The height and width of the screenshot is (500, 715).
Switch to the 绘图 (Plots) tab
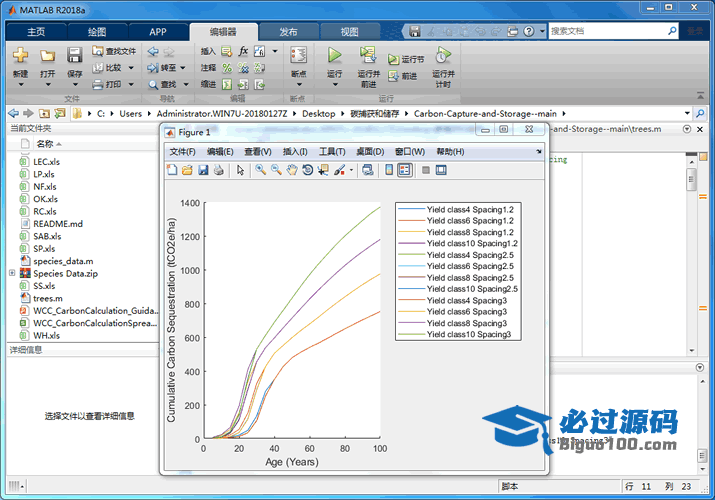pos(97,32)
